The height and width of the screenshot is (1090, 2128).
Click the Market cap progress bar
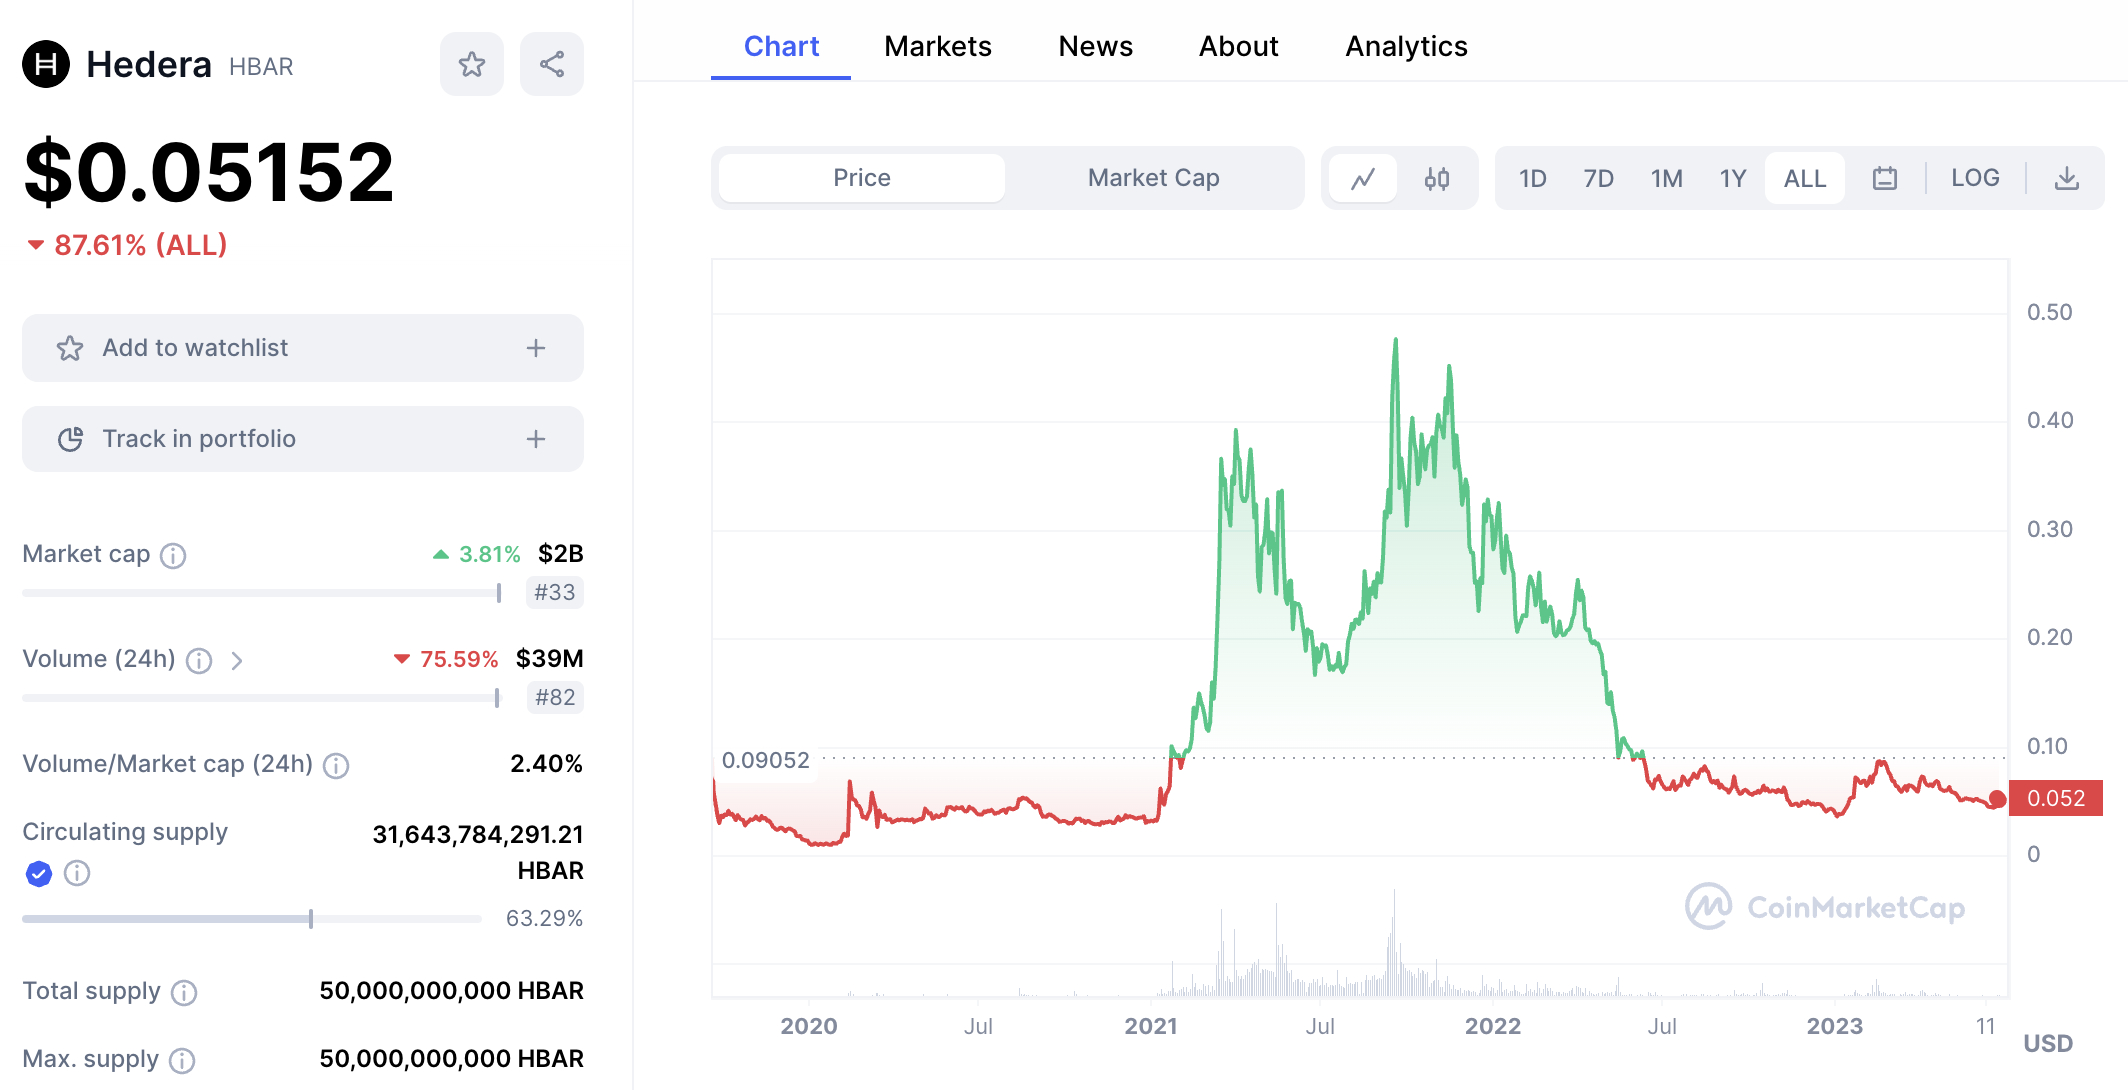pyautogui.click(x=262, y=593)
